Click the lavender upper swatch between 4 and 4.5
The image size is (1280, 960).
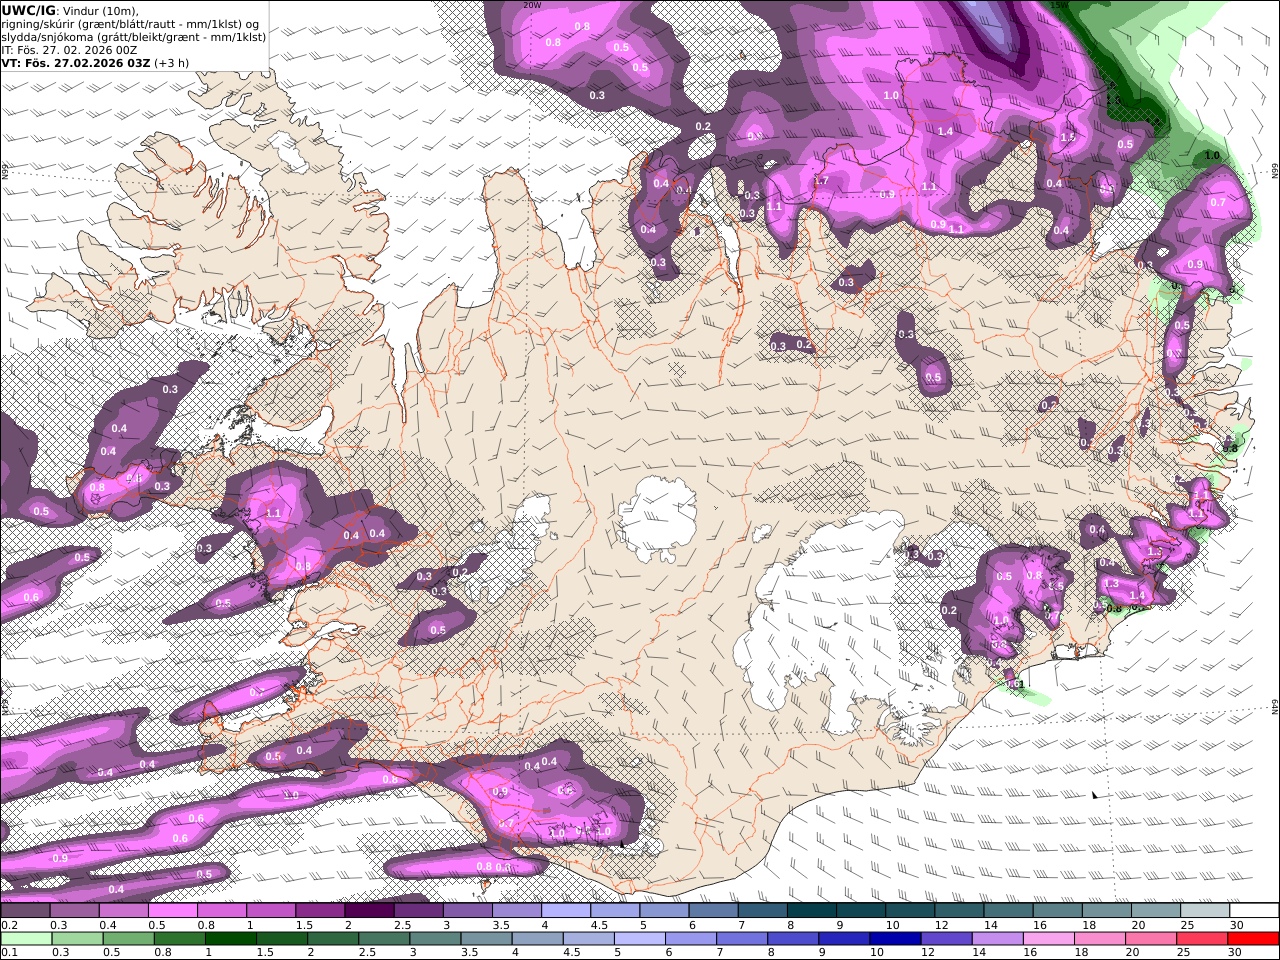pos(566,911)
